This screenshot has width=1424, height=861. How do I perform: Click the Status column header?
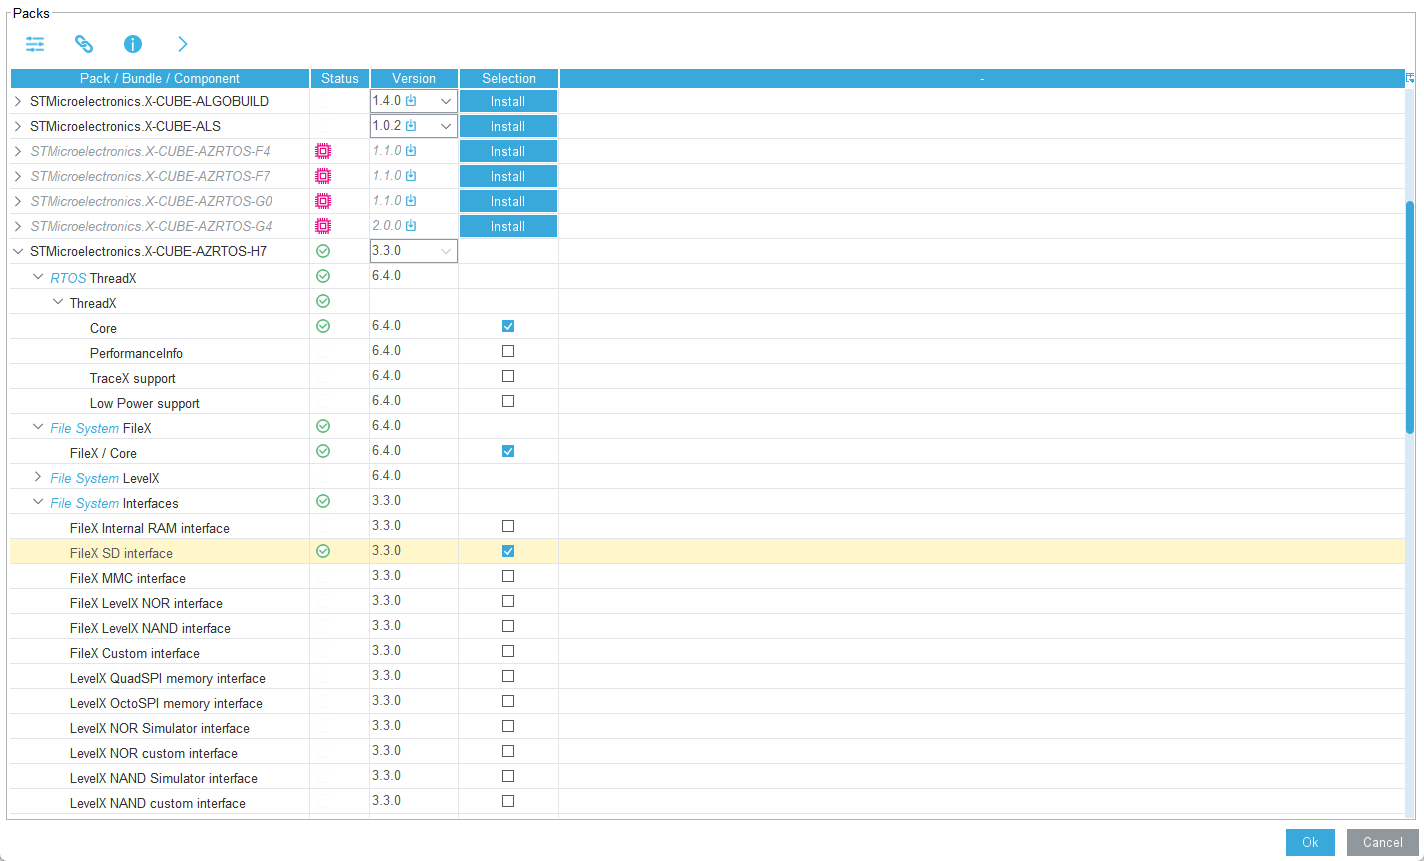click(340, 78)
